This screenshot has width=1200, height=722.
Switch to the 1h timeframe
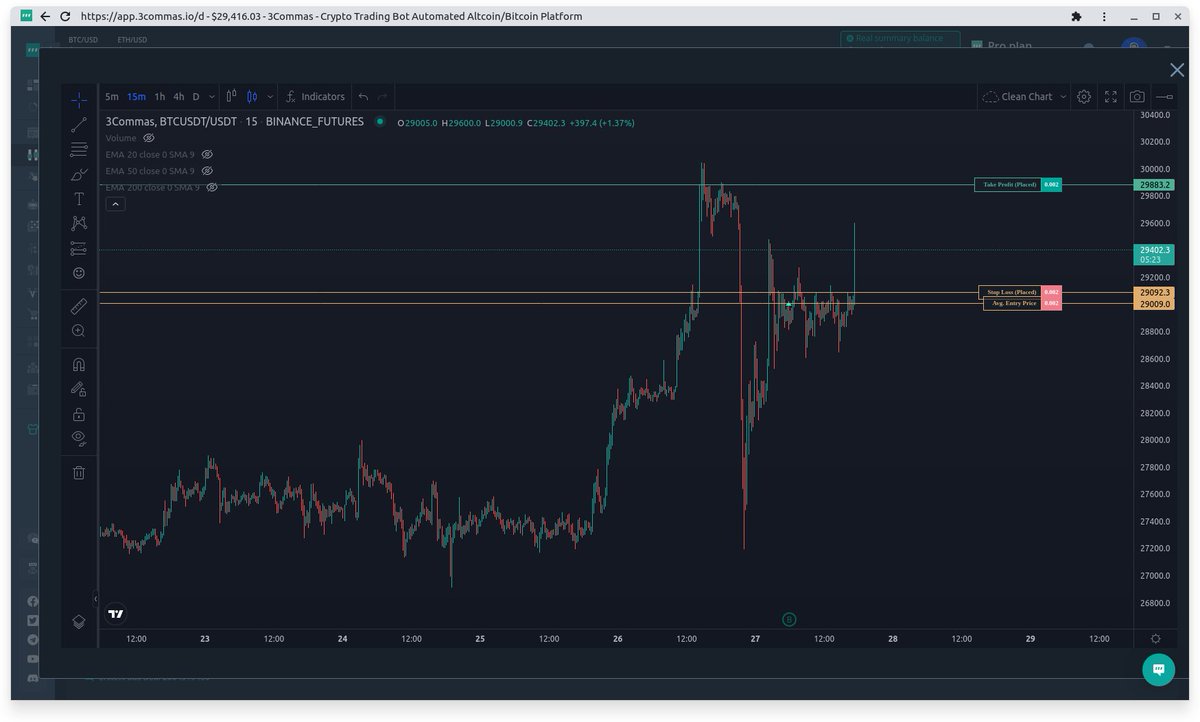(x=160, y=97)
